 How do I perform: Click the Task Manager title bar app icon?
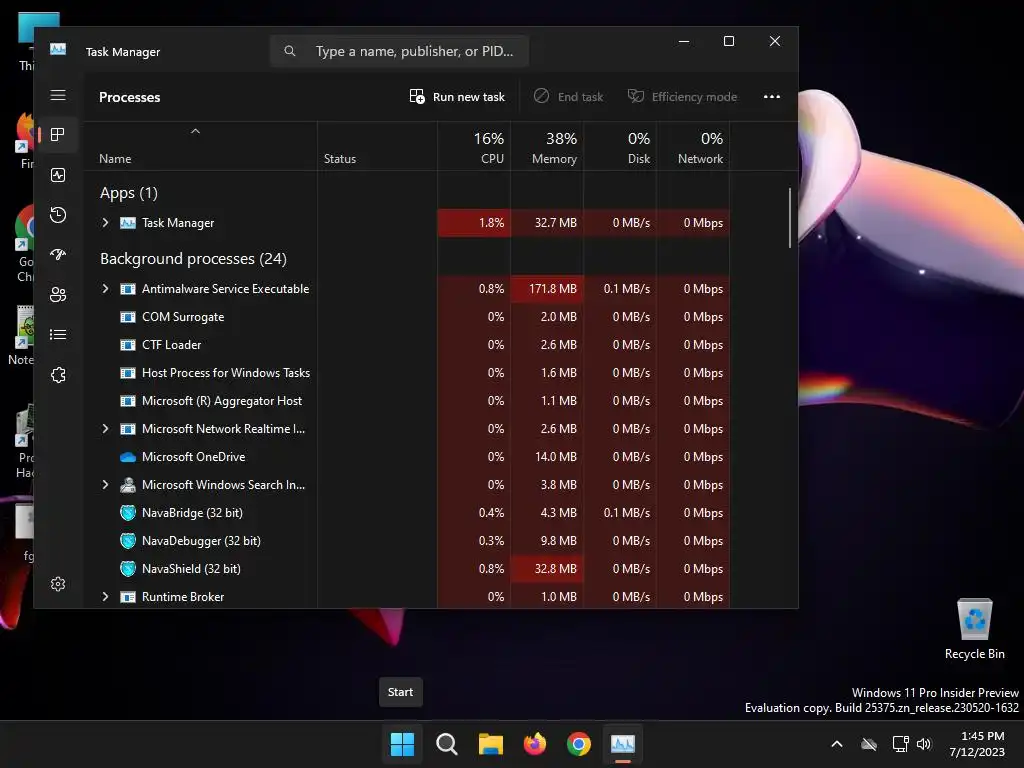(58, 49)
